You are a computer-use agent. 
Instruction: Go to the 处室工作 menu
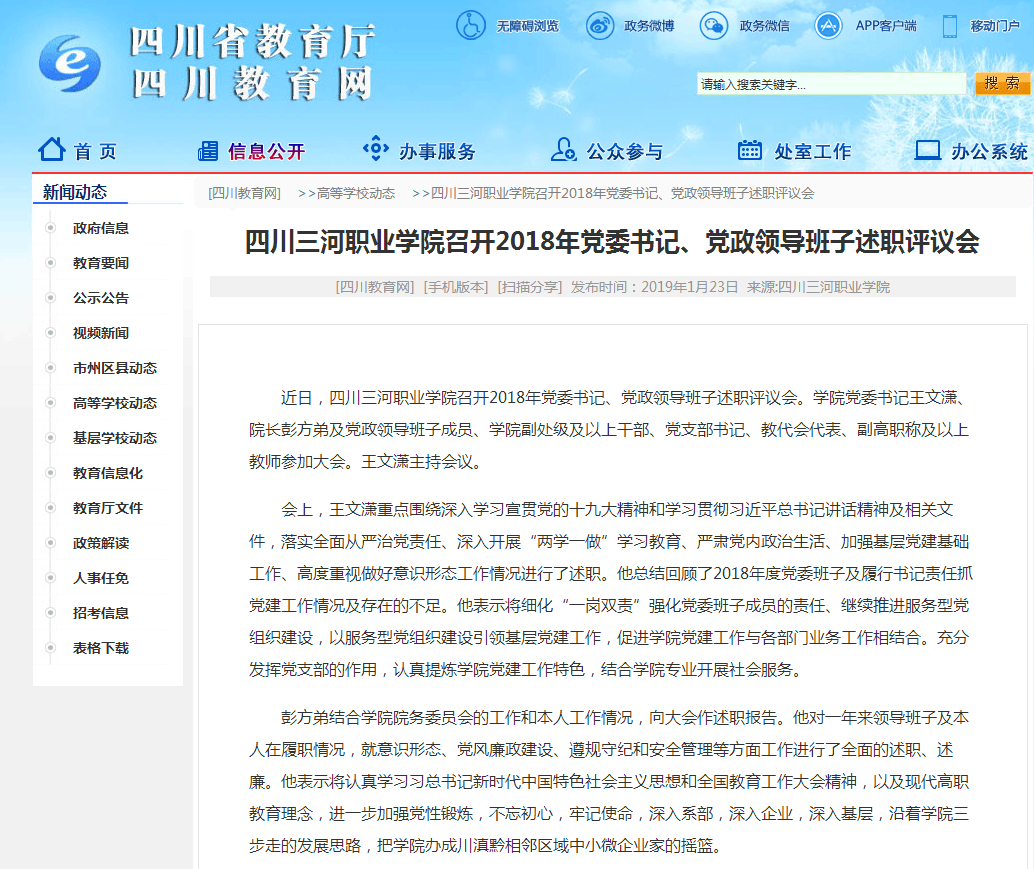(x=812, y=152)
